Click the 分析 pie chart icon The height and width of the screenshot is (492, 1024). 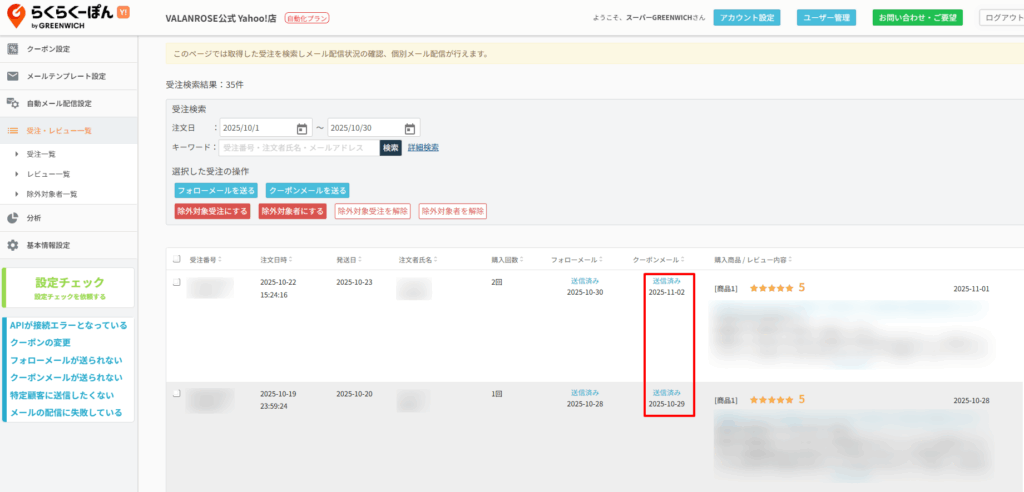click(x=13, y=217)
